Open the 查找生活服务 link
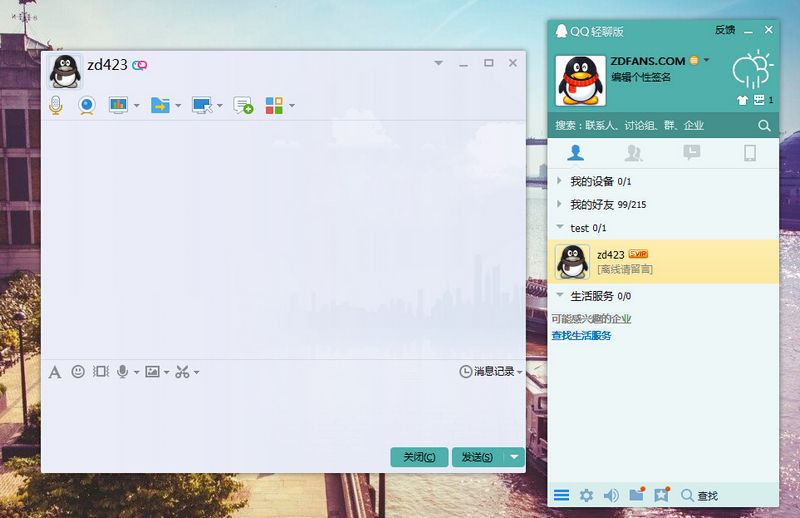Image resolution: width=800 pixels, height=518 pixels. pyautogui.click(x=581, y=336)
